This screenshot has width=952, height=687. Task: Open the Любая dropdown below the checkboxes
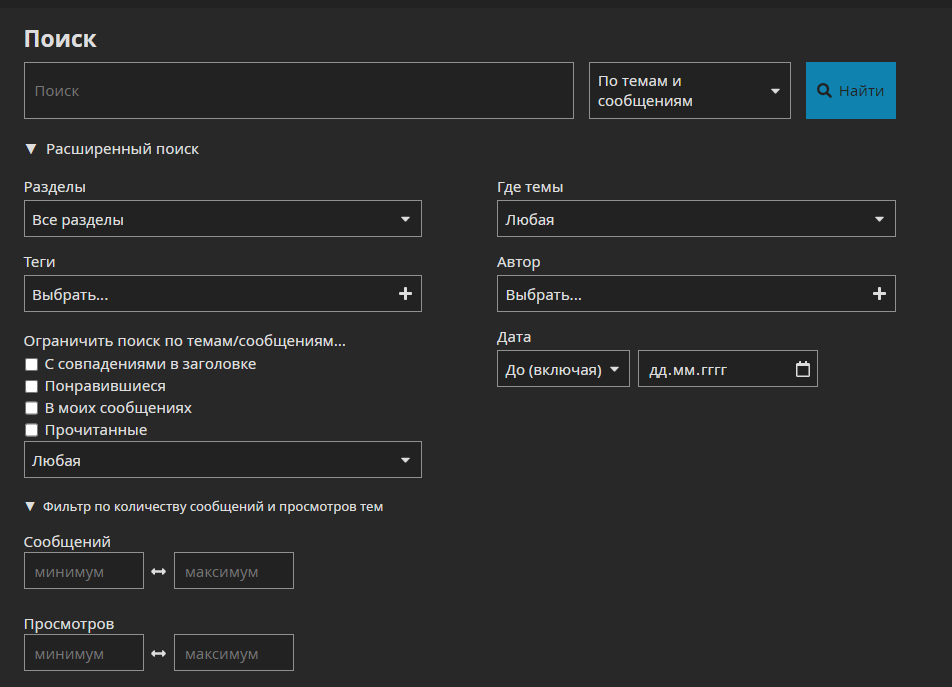(x=222, y=460)
